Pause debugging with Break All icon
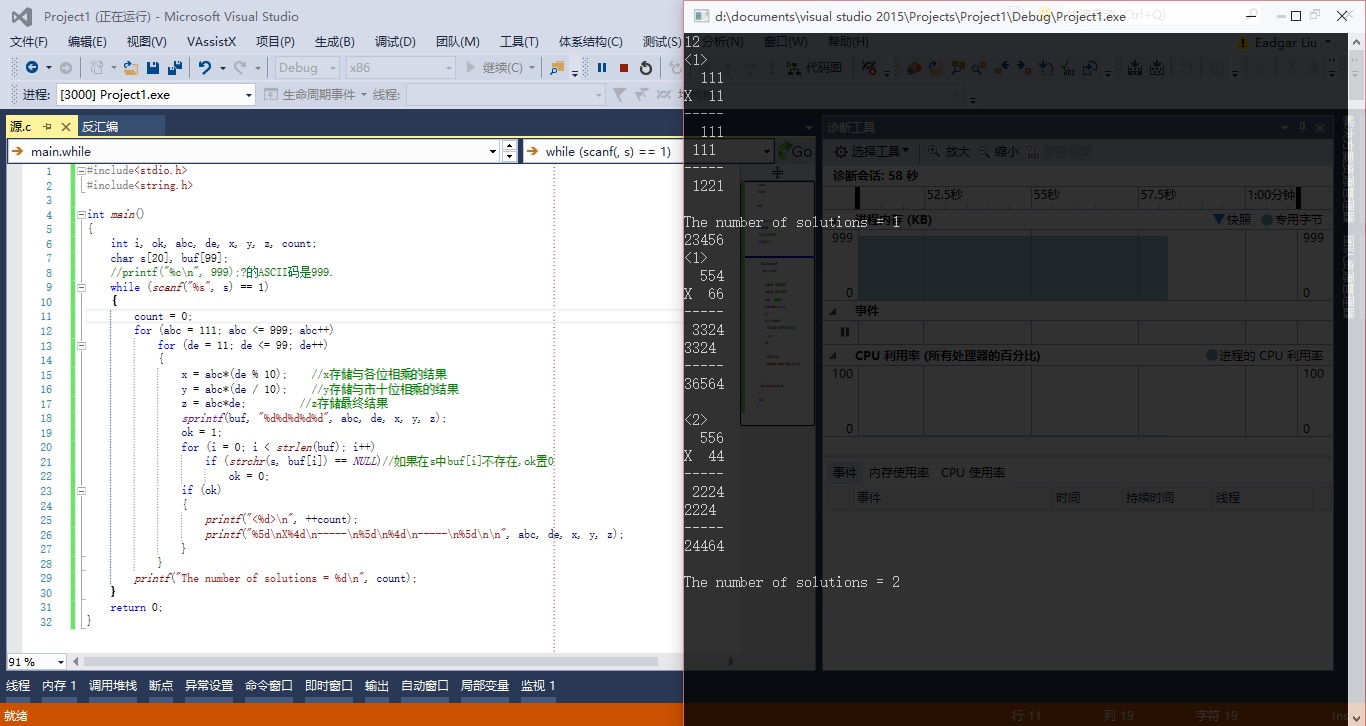 (x=602, y=68)
